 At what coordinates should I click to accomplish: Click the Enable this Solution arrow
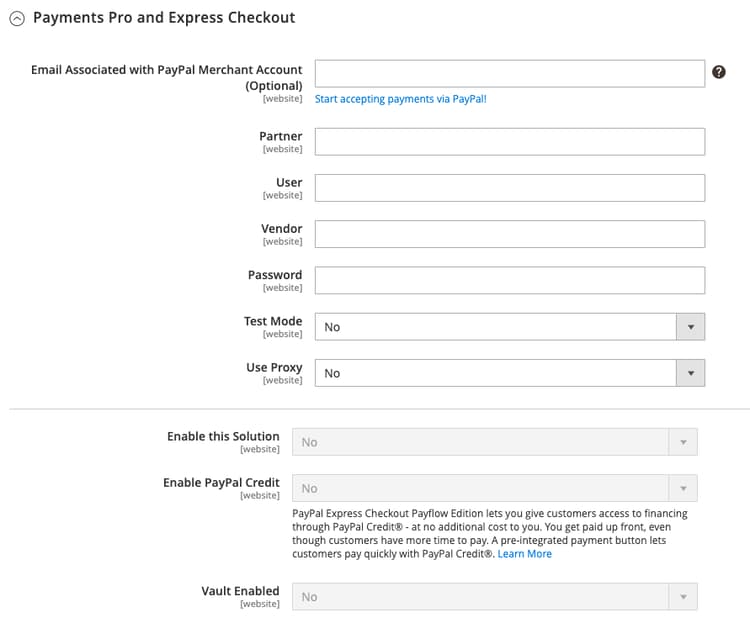pos(683,442)
